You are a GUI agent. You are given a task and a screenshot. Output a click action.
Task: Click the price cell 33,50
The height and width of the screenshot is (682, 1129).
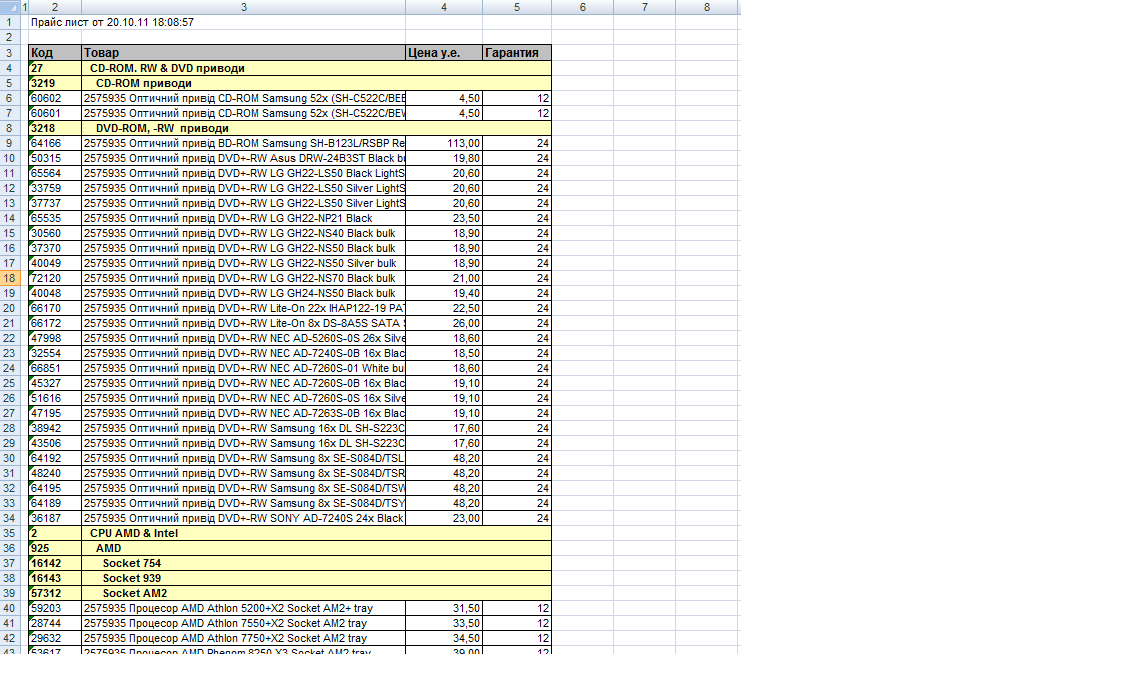[444, 623]
